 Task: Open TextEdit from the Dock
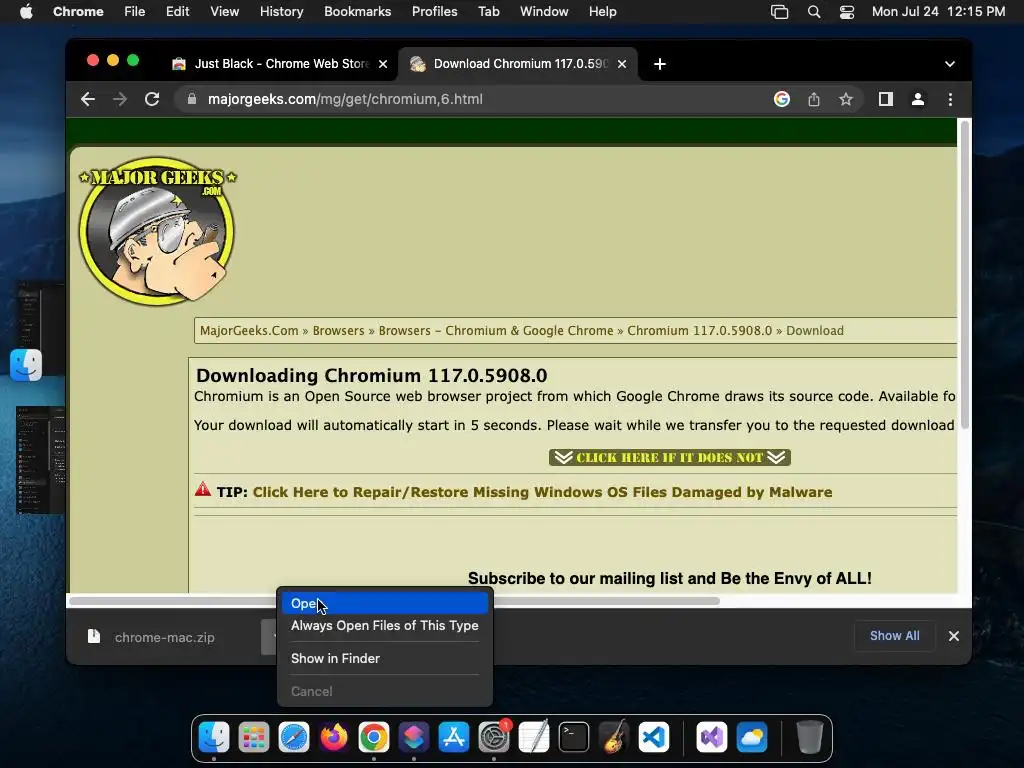[x=534, y=738]
